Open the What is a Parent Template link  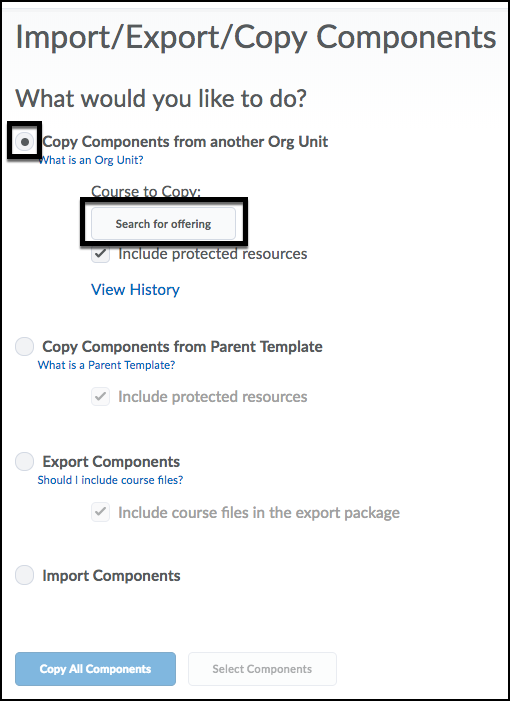click(x=106, y=365)
